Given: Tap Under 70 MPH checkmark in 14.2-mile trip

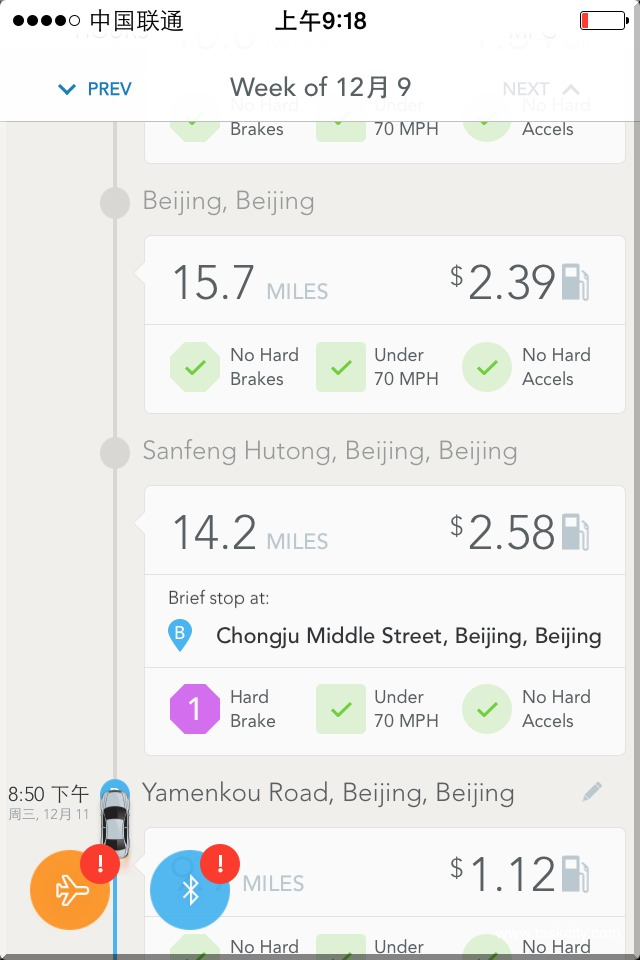Looking at the screenshot, I should point(341,709).
